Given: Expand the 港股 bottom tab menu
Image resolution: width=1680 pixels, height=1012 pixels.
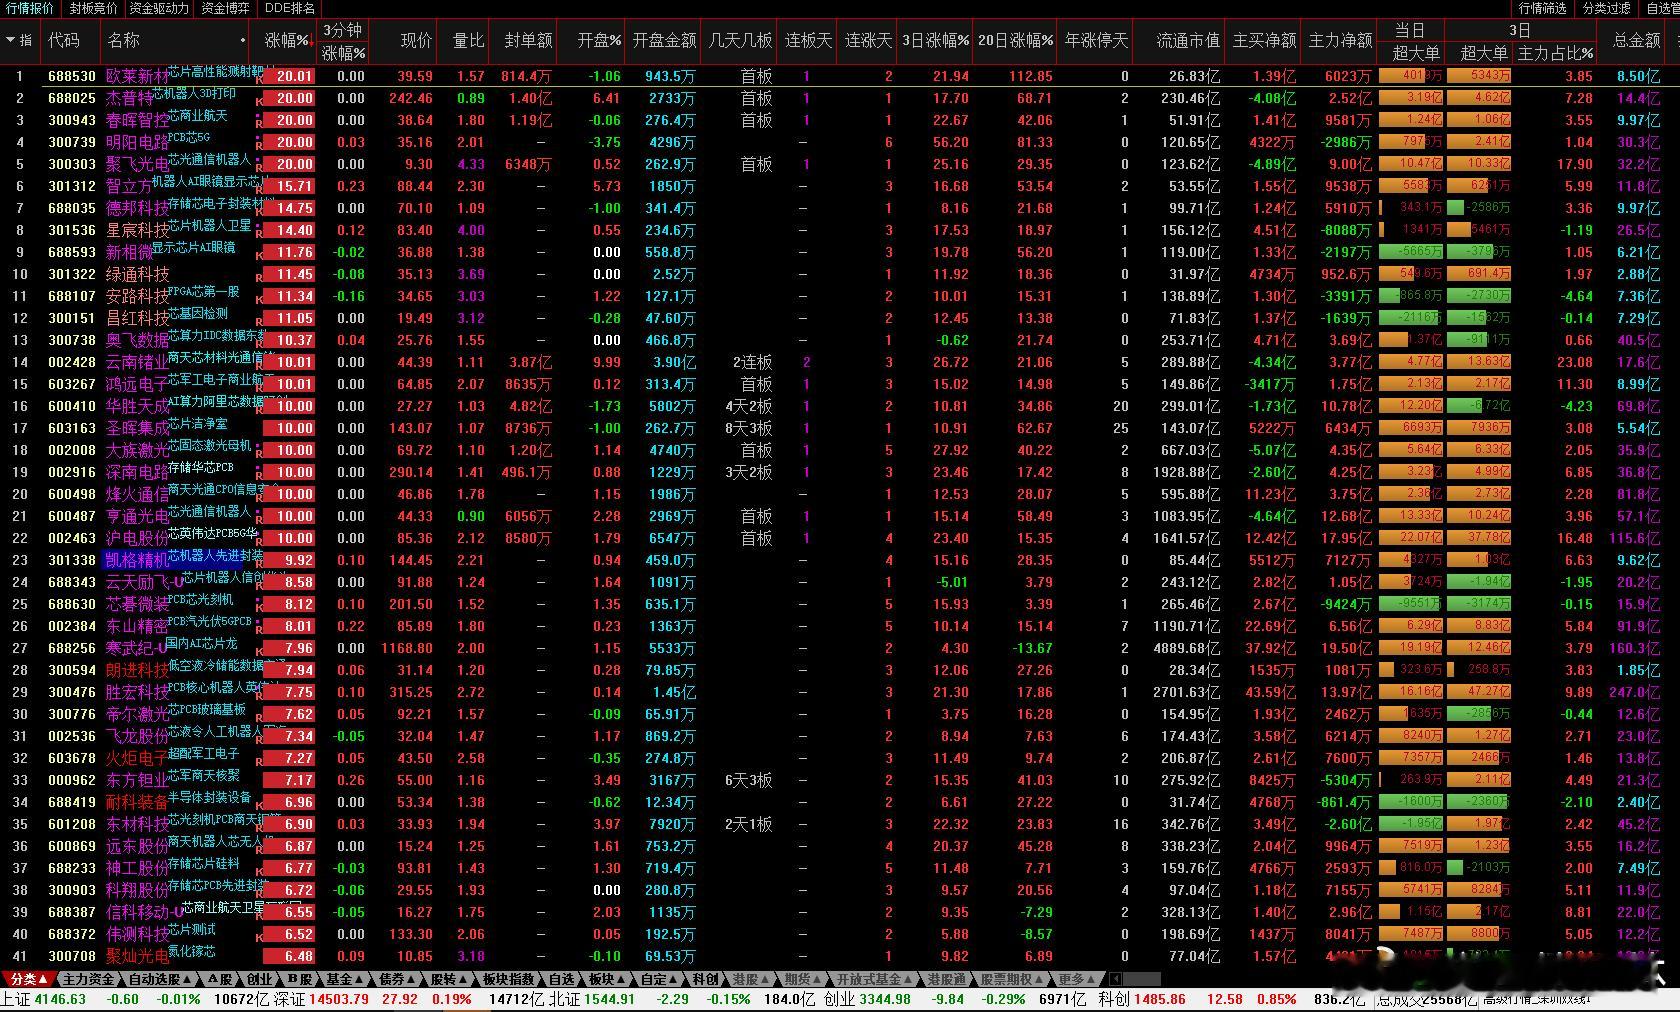Looking at the screenshot, I should 750,979.
